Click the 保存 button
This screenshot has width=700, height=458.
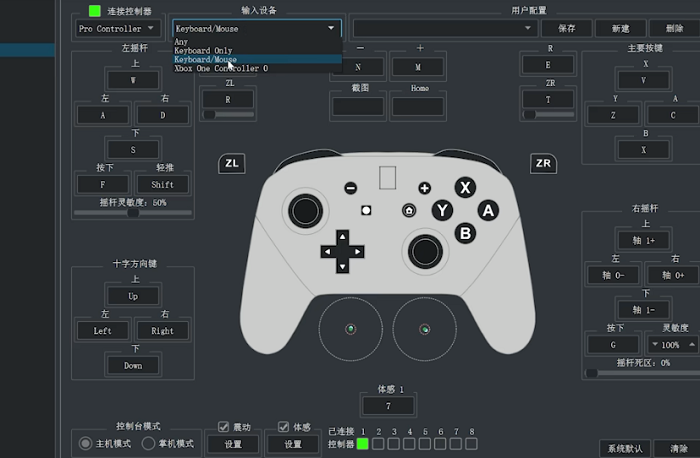click(566, 29)
